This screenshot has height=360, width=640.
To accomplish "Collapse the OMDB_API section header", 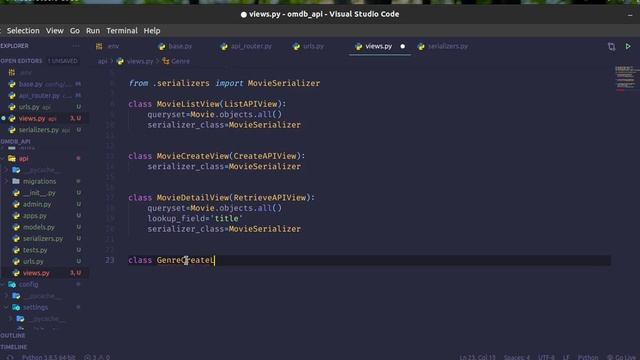I will coord(16,141).
